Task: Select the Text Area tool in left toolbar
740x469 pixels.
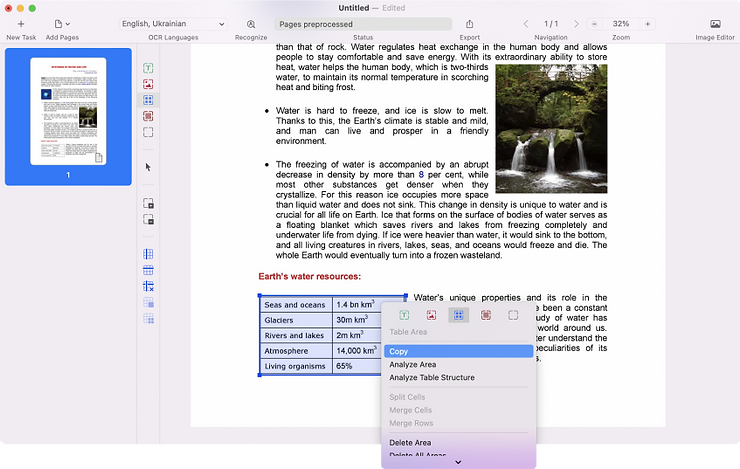Action: (148, 68)
